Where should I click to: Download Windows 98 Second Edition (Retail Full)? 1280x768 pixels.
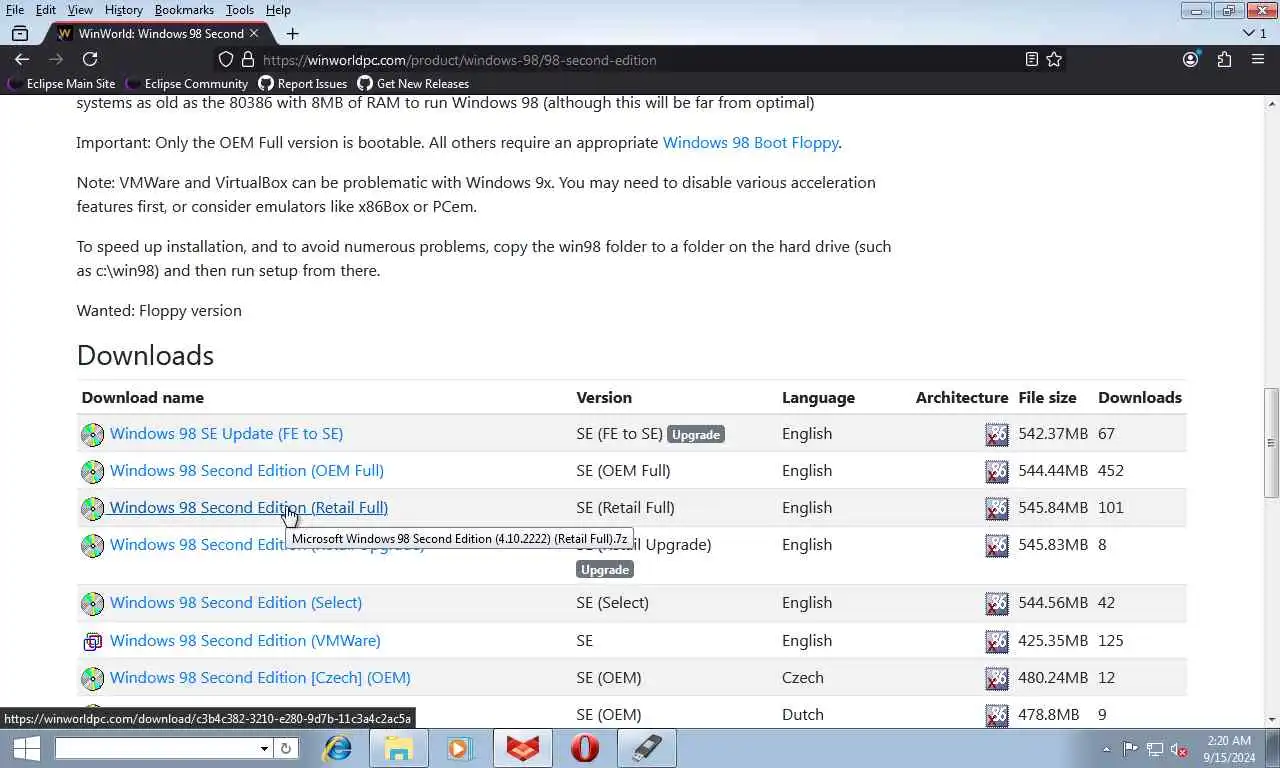point(248,508)
